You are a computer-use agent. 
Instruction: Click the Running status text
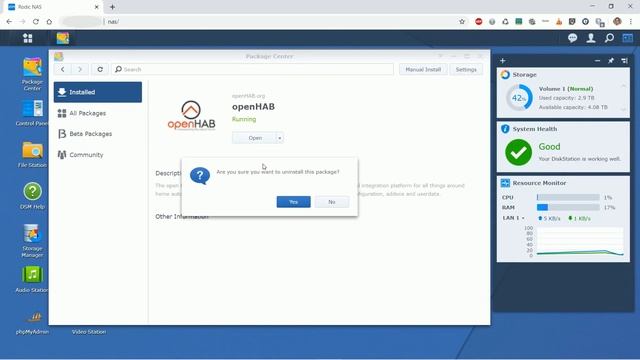(x=244, y=119)
